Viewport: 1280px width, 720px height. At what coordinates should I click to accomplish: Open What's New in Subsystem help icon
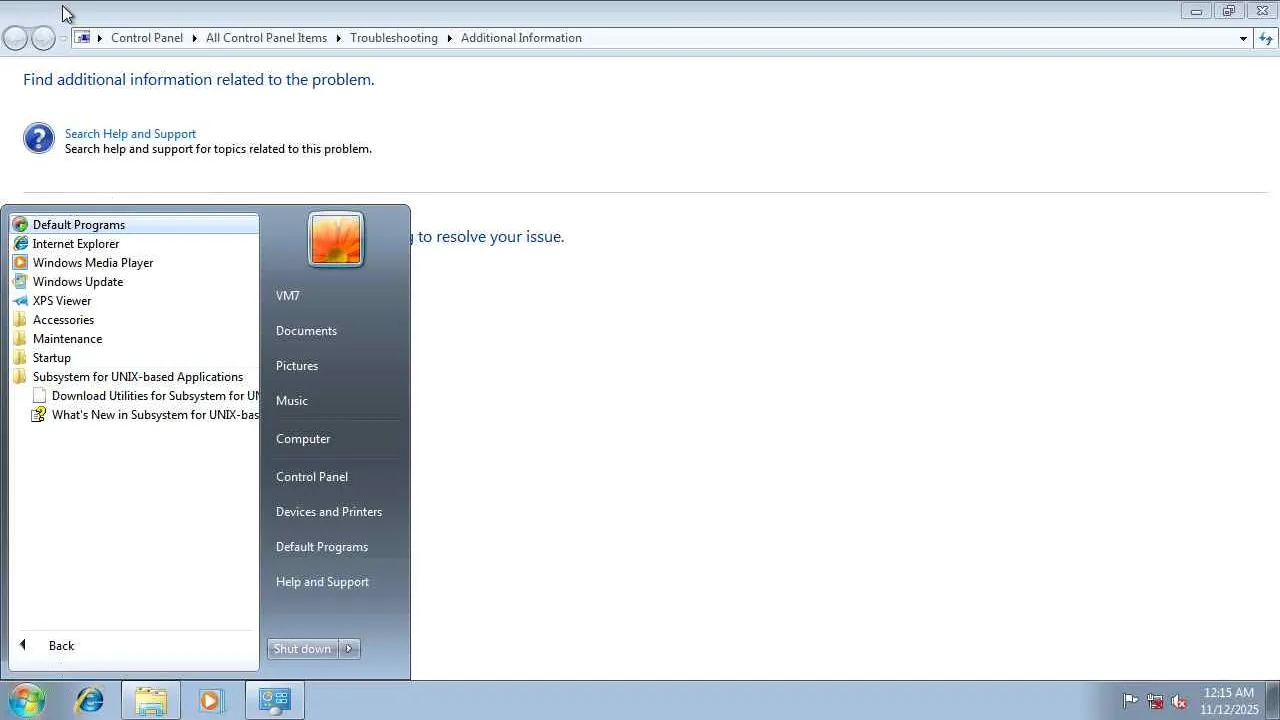[x=39, y=415]
